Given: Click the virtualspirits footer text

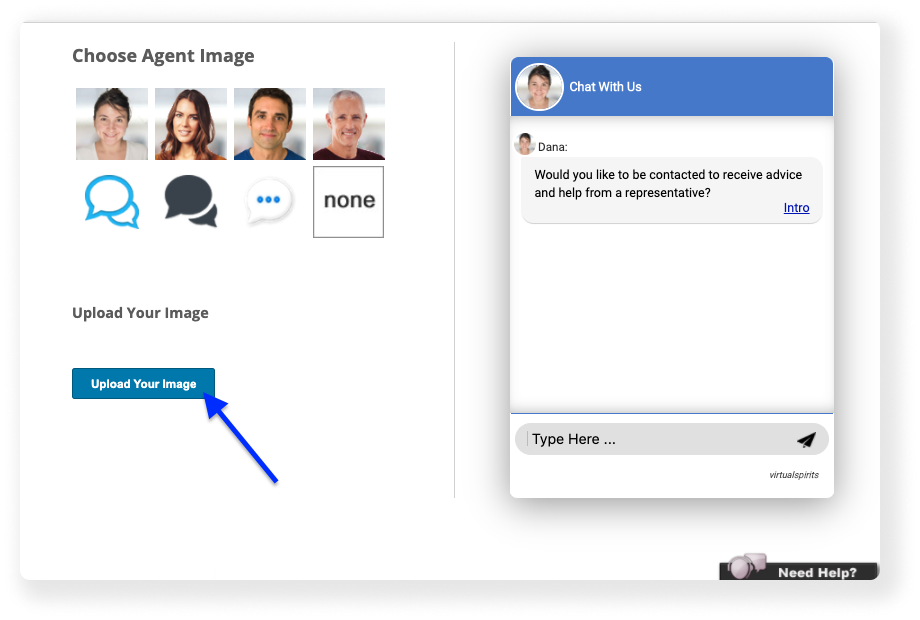Looking at the screenshot, I should [x=794, y=475].
